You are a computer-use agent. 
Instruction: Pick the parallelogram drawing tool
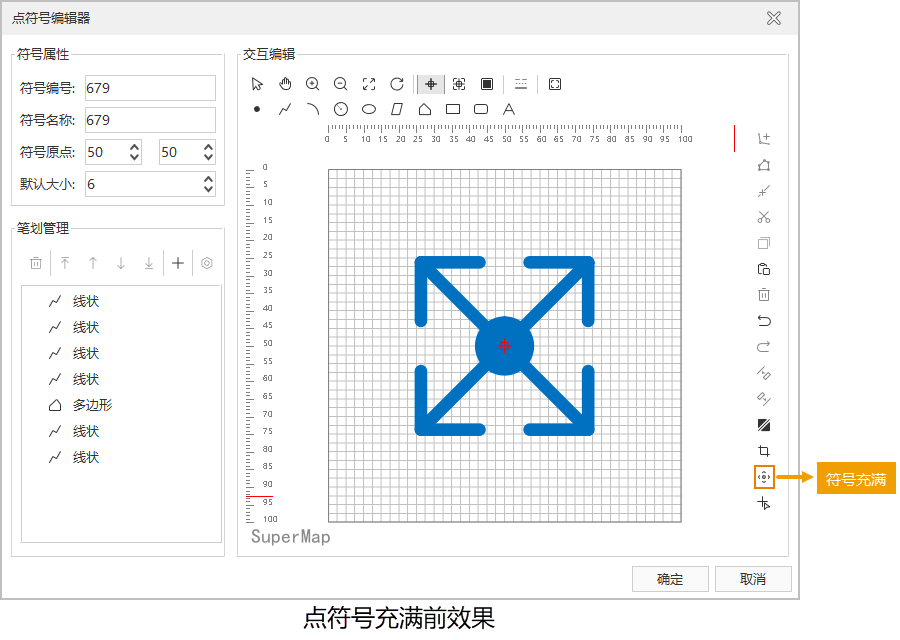[397, 109]
